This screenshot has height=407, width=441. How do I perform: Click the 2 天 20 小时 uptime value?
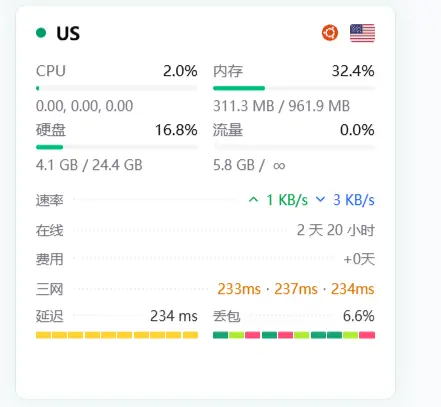click(x=336, y=230)
